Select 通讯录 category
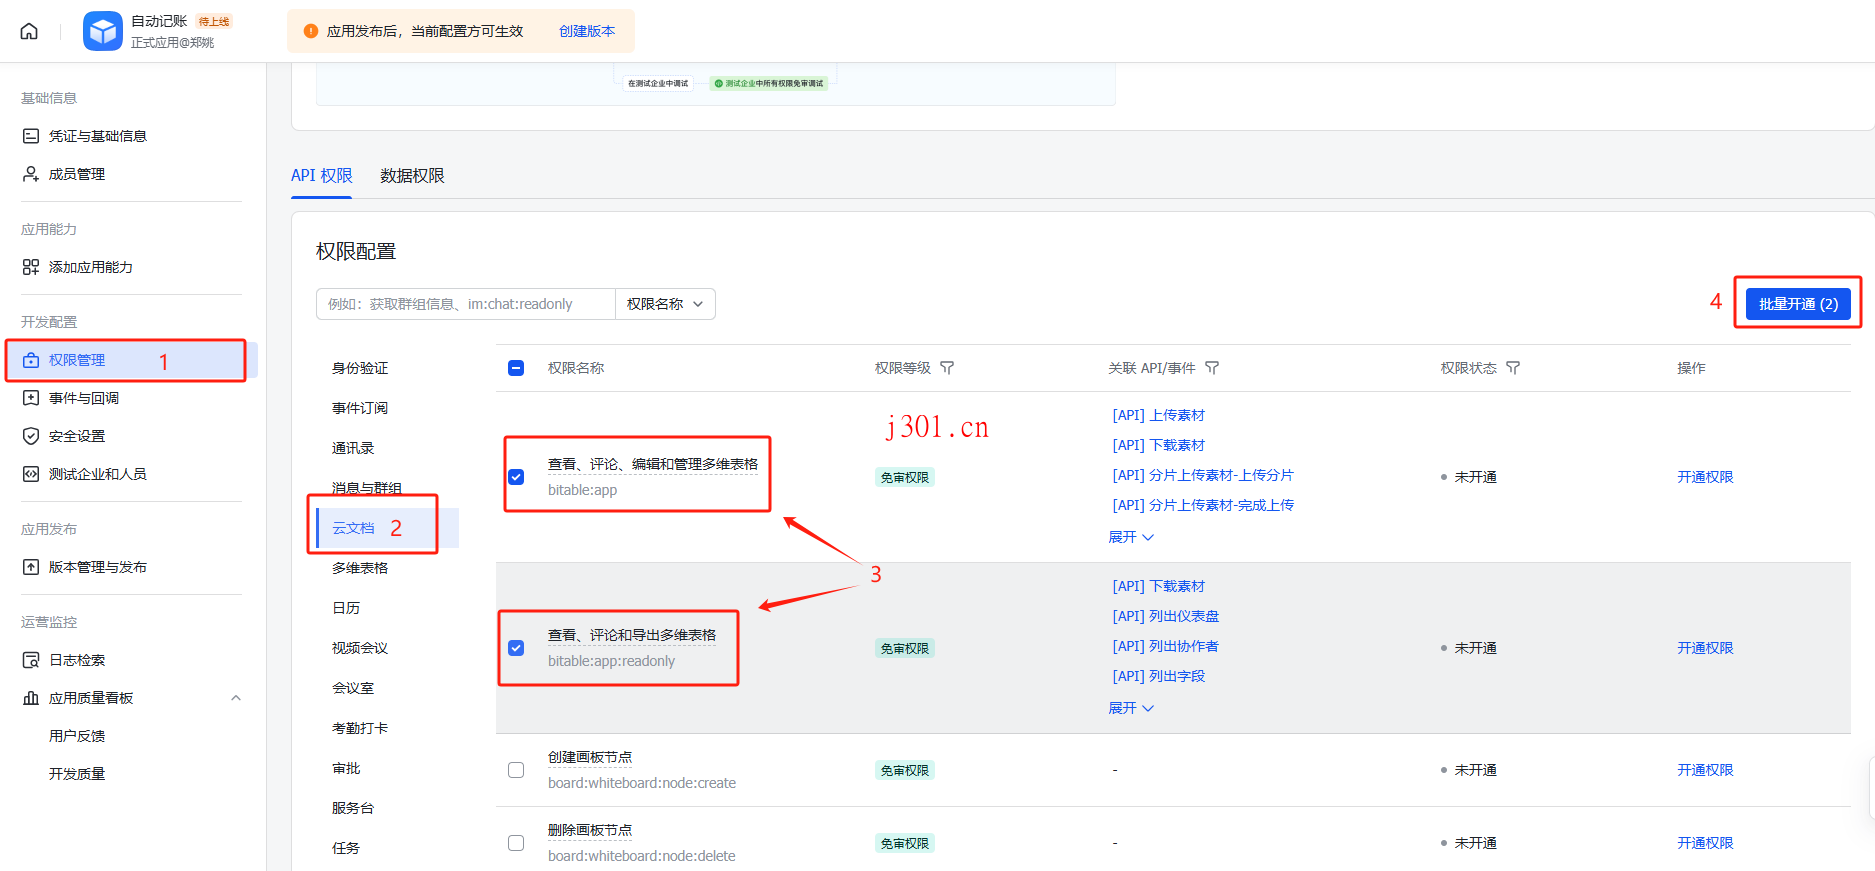Screen dimensions: 1875x871 click(353, 448)
